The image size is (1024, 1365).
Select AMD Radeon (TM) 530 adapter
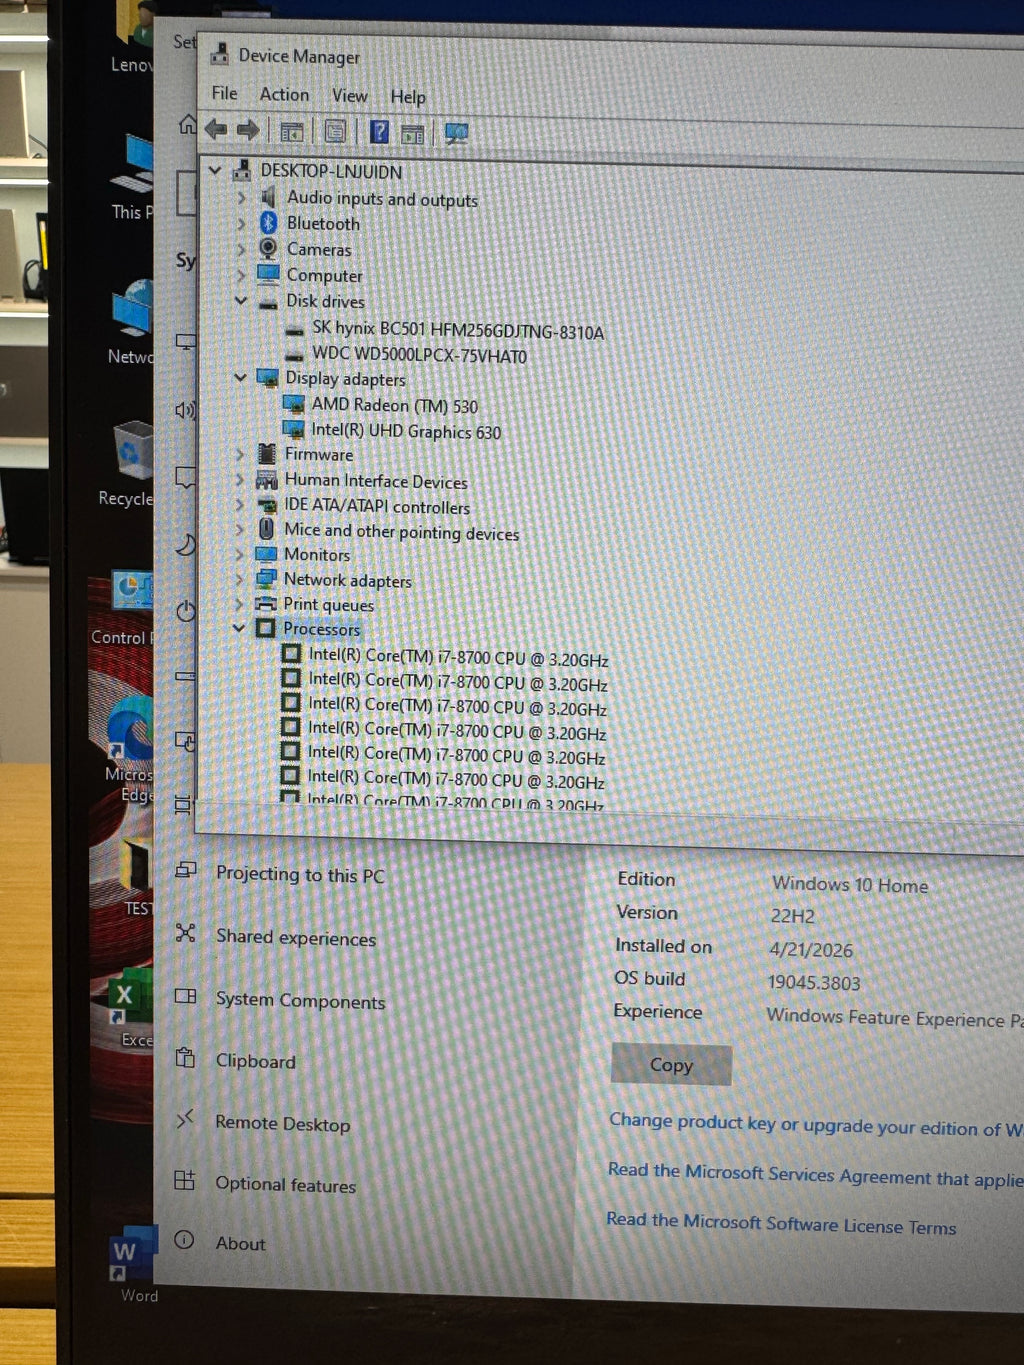[x=394, y=405]
